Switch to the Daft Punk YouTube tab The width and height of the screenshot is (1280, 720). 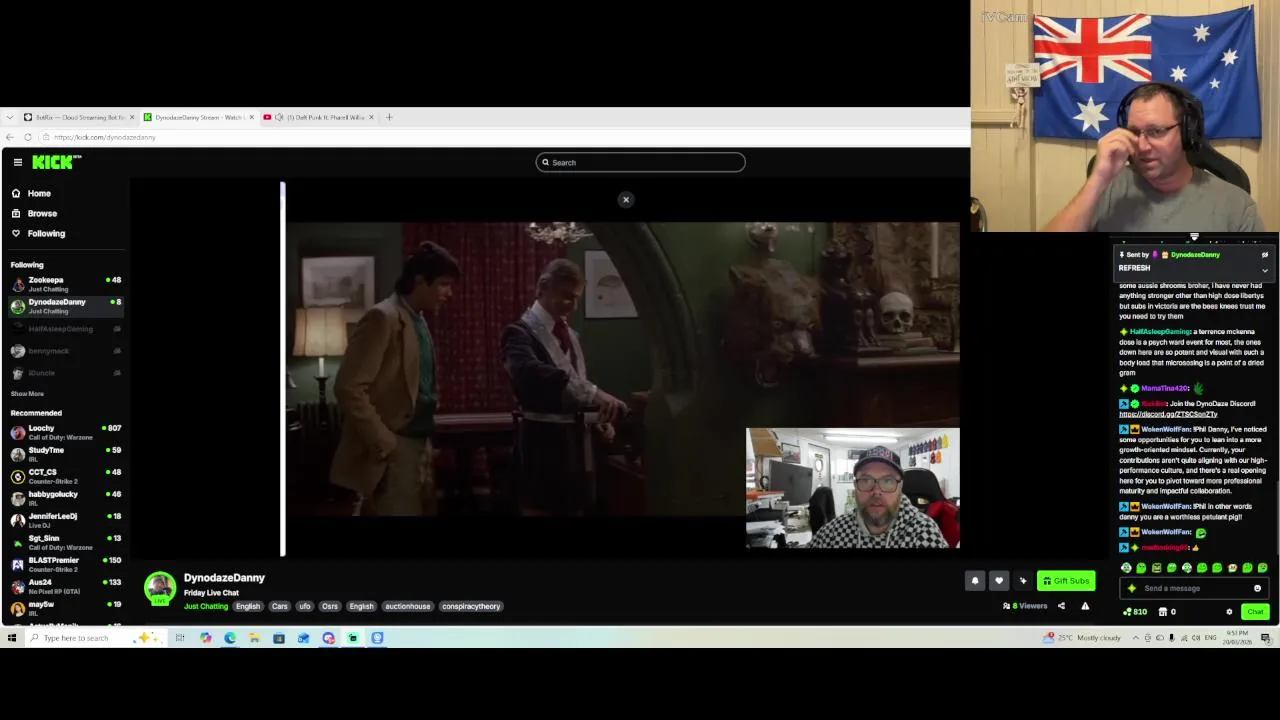(318, 117)
